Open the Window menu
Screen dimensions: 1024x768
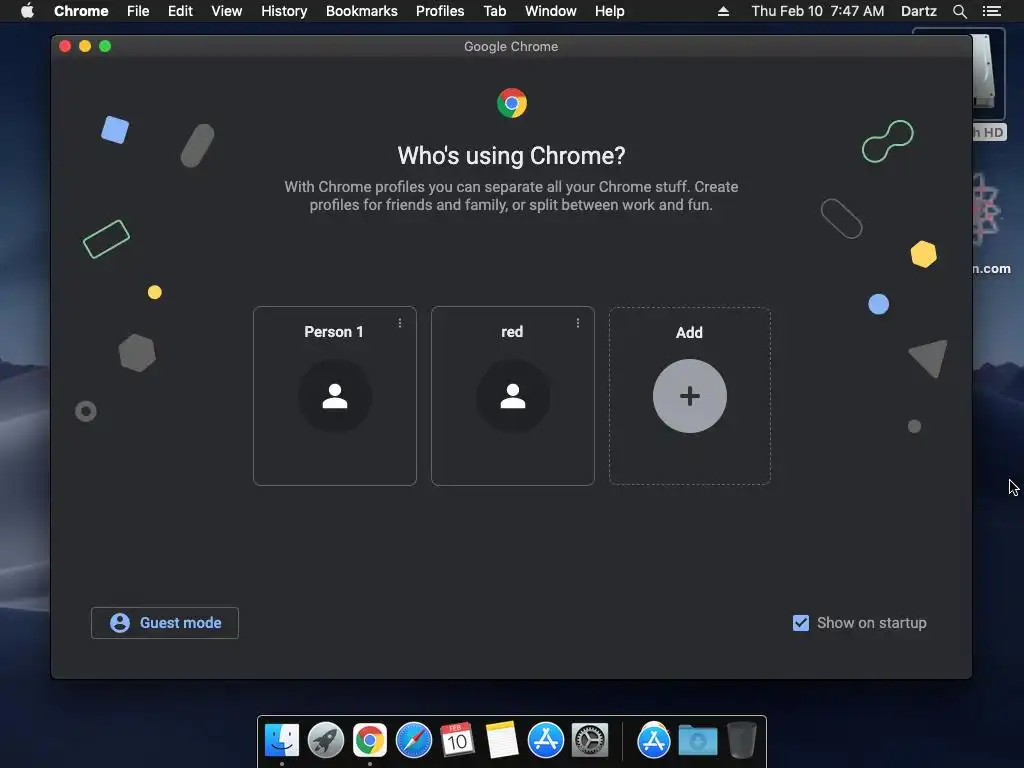551,11
